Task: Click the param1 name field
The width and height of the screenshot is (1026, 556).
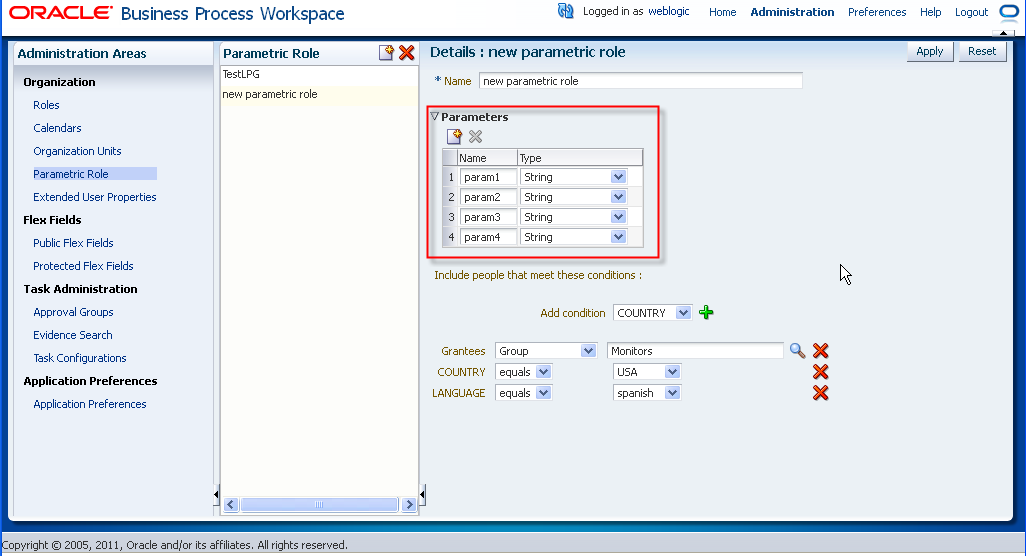Action: coord(488,177)
